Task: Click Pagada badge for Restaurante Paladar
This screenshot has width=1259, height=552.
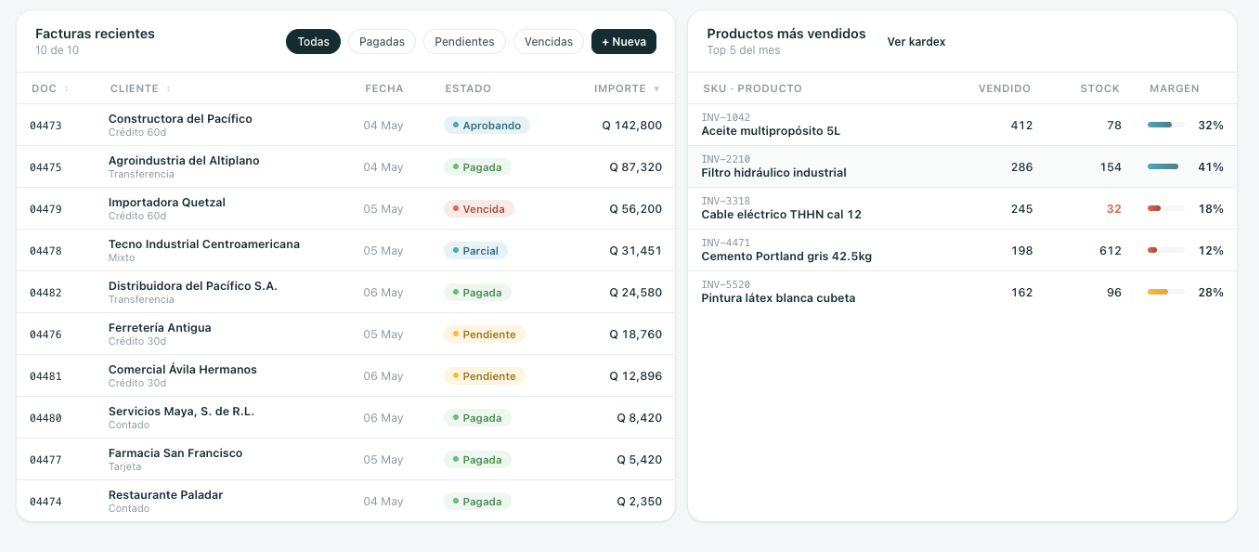Action: point(477,501)
